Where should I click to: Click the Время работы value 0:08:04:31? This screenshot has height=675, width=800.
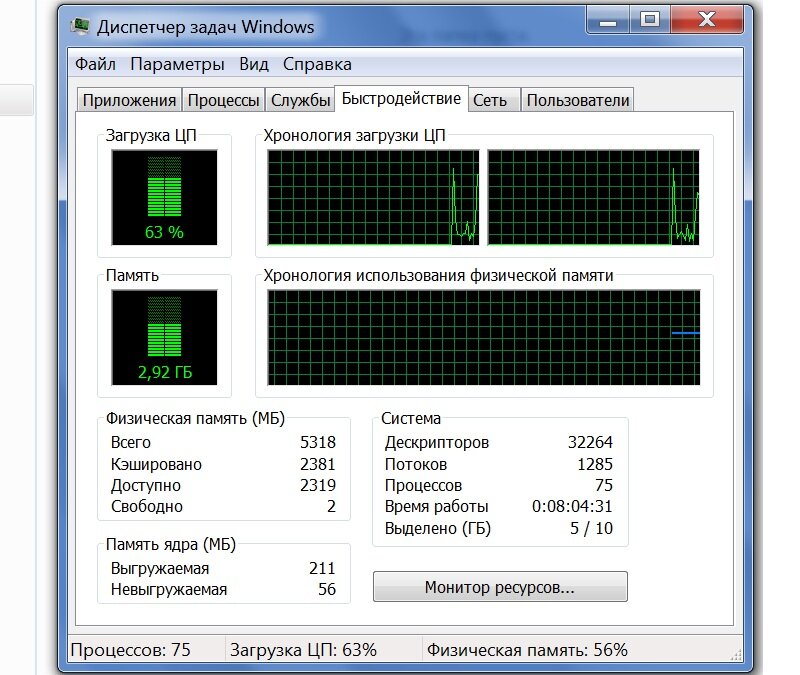tap(572, 506)
